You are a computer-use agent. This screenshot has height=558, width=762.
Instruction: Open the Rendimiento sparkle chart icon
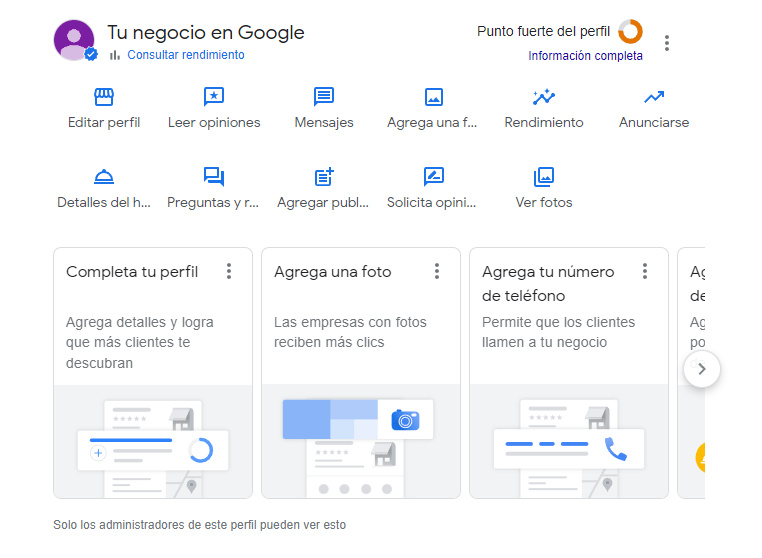pyautogui.click(x=544, y=97)
